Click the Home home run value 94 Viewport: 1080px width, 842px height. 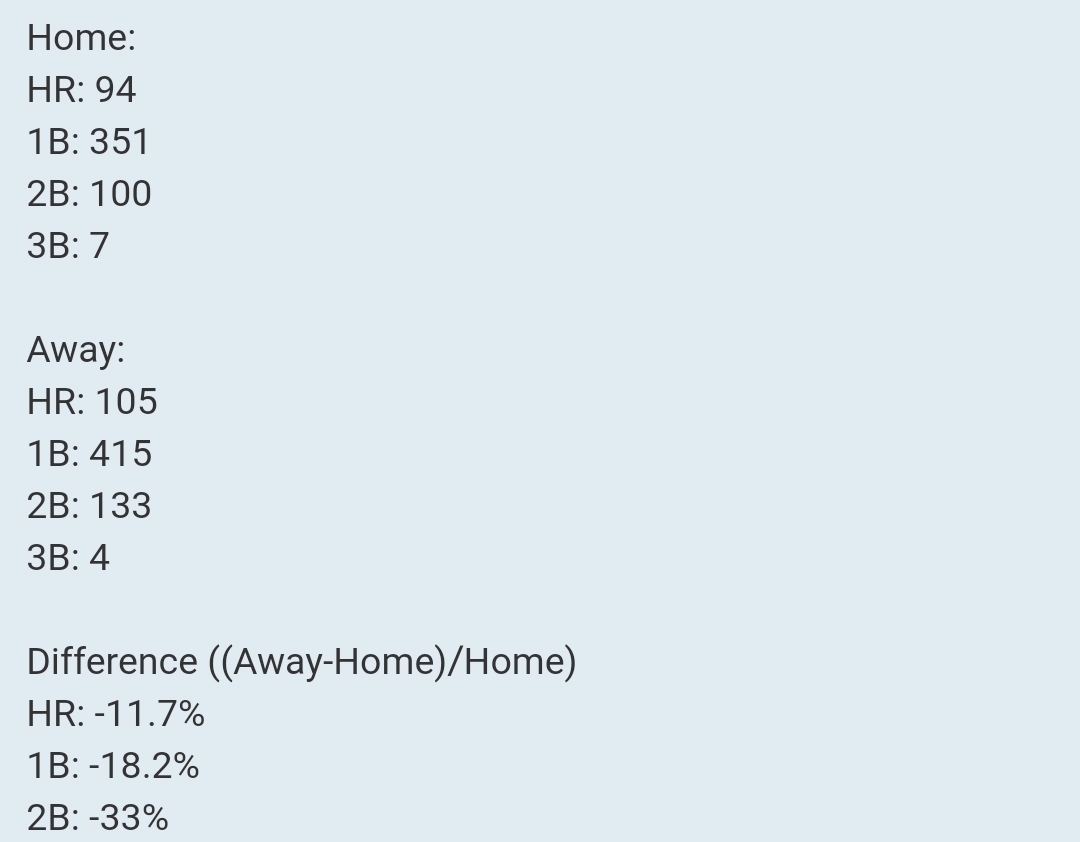point(115,90)
